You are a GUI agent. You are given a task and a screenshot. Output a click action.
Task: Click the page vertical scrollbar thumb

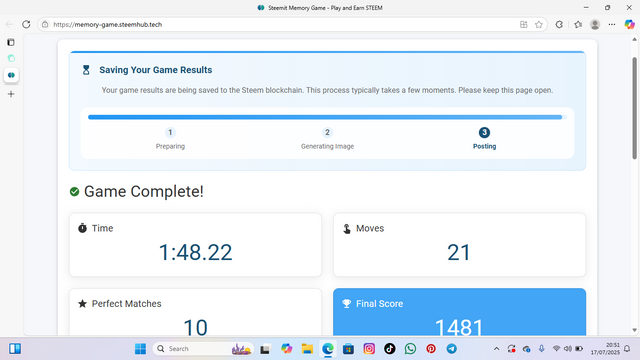[634, 108]
